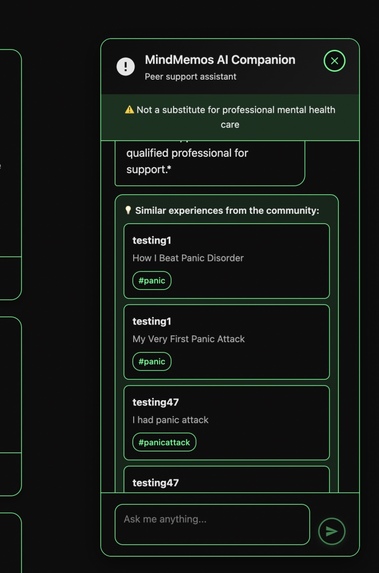This screenshot has width=379, height=573.
Task: Click the 'MindMemos AI Companion' title
Action: click(x=220, y=60)
